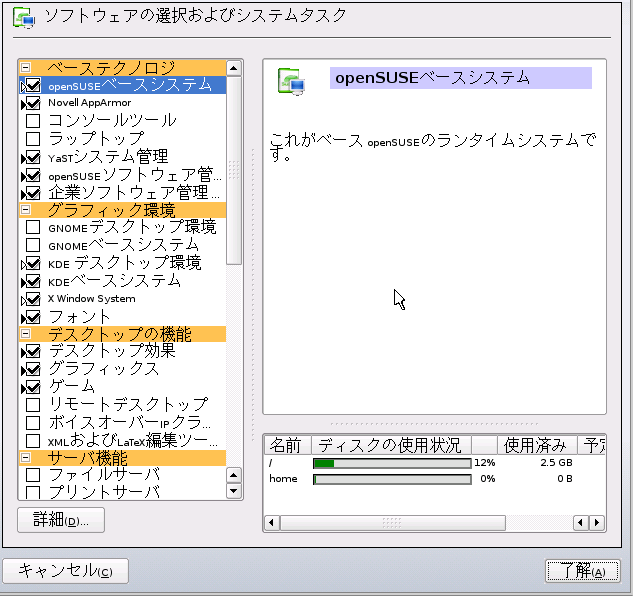633x596 pixels.
Task: Select the デスクトップ効果 row text
Action: point(112,351)
